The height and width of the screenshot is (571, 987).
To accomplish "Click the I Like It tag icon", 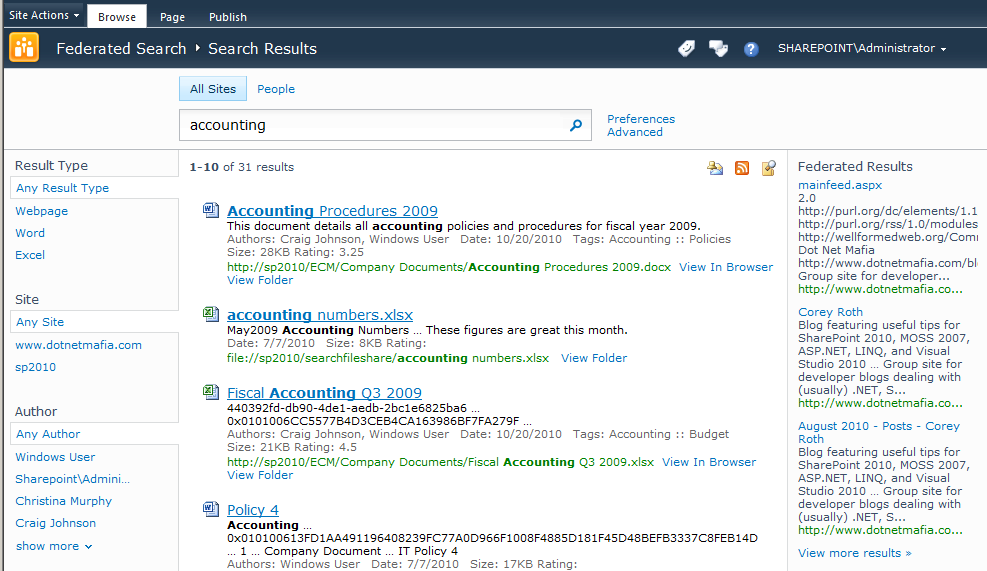I will point(686,48).
